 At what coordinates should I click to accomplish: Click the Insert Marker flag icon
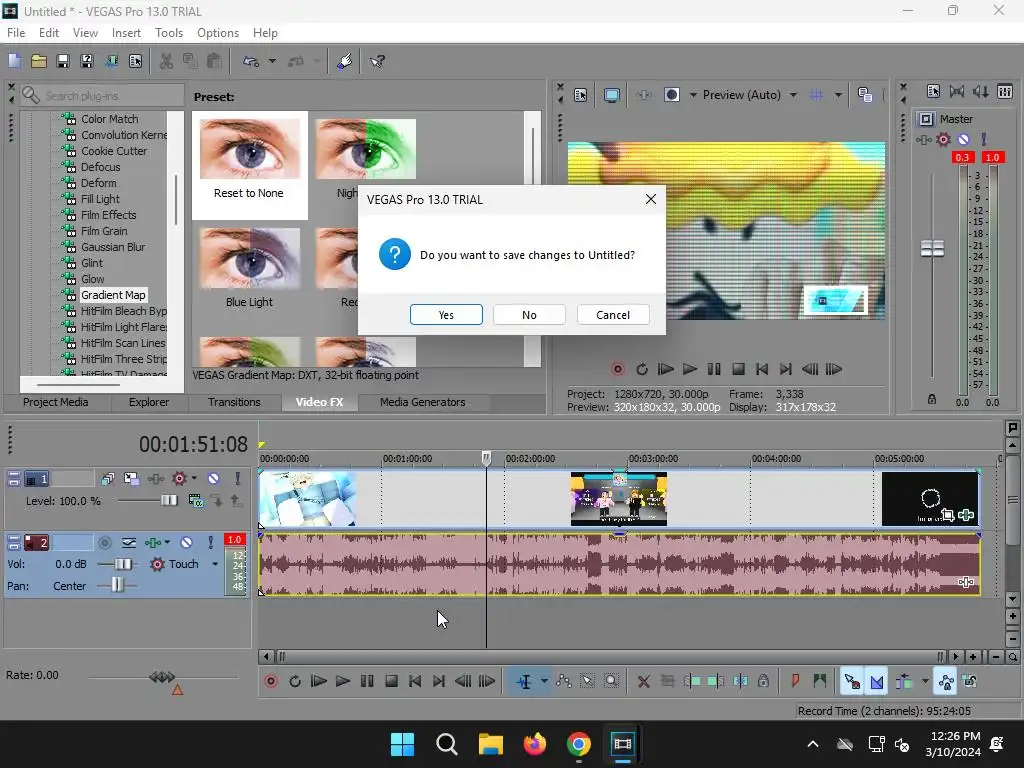(x=795, y=681)
